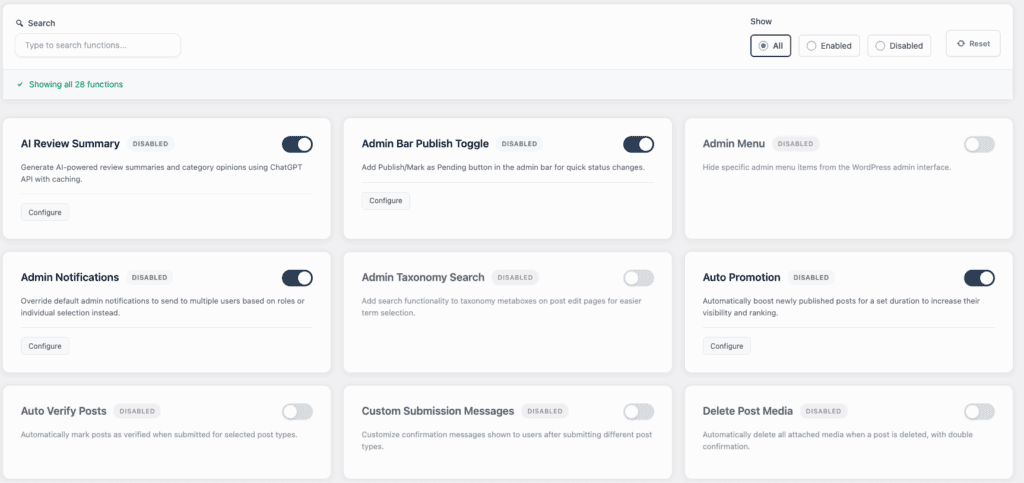
Task: Open Configure for Admin Notifications
Action: point(45,346)
